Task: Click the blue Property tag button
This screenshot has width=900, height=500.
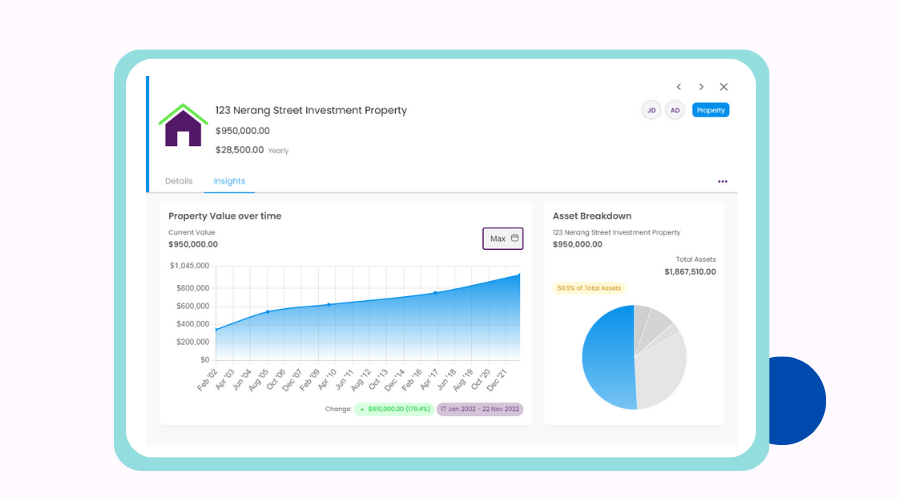Action: pos(711,110)
